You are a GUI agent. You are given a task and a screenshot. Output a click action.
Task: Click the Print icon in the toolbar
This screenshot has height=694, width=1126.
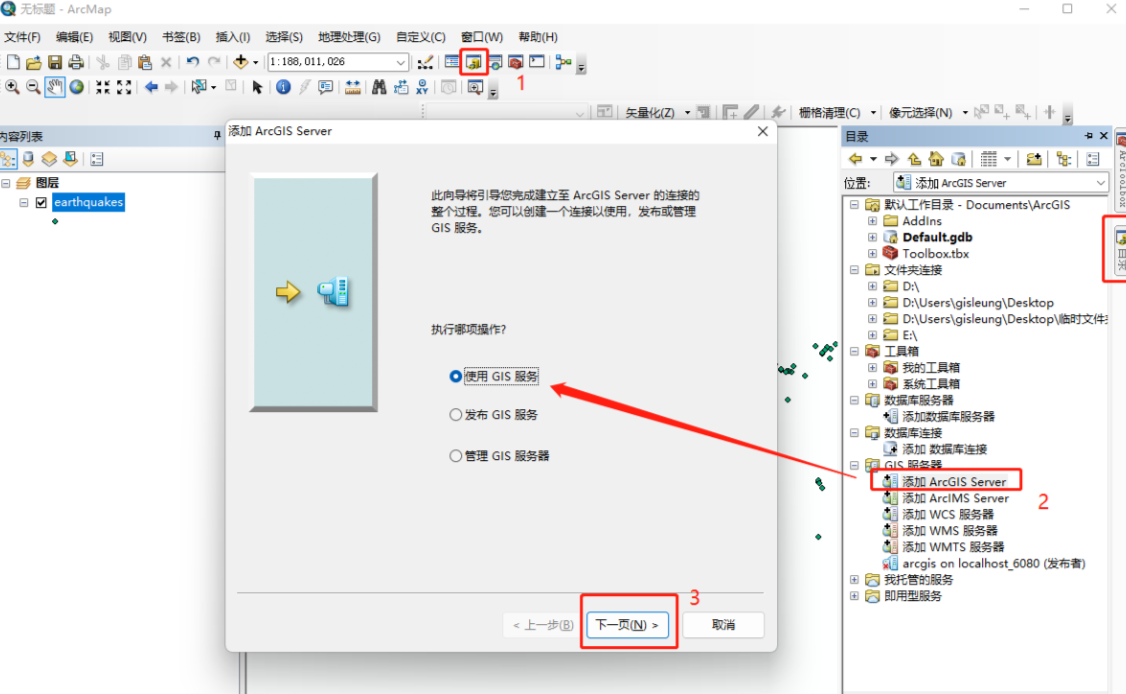[x=75, y=63]
